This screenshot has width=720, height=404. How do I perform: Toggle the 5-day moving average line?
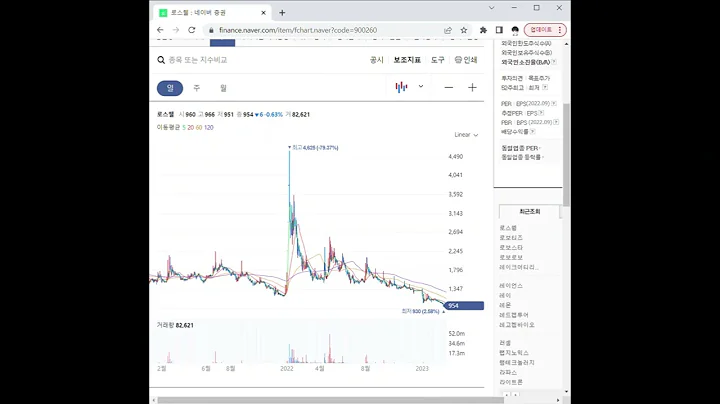coord(184,127)
